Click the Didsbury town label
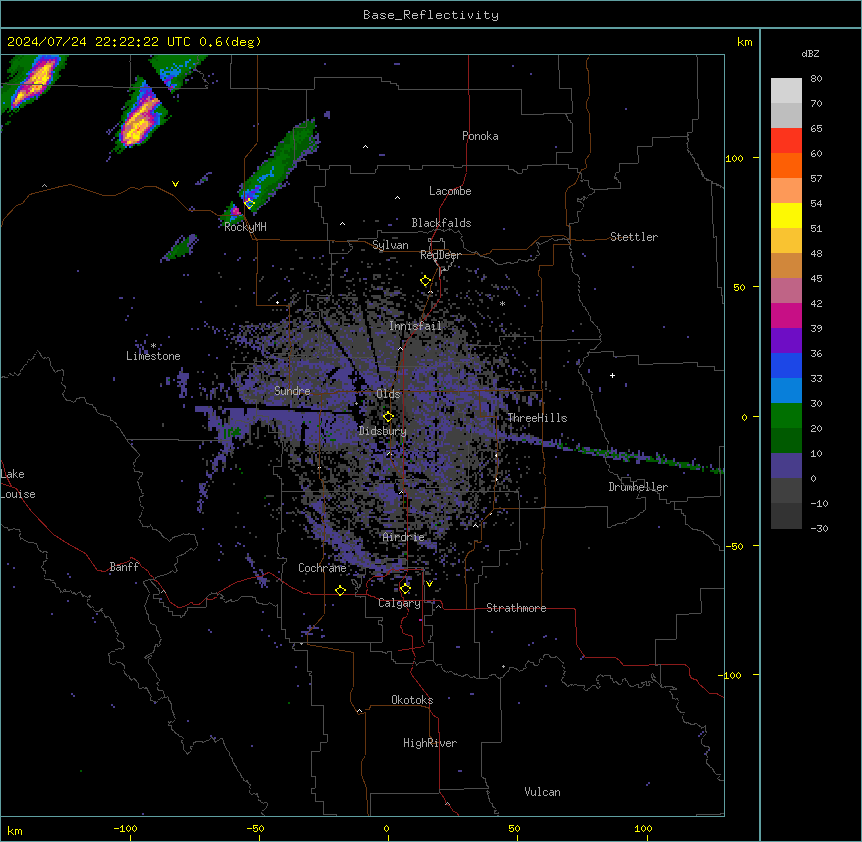The height and width of the screenshot is (842, 862). tap(383, 431)
